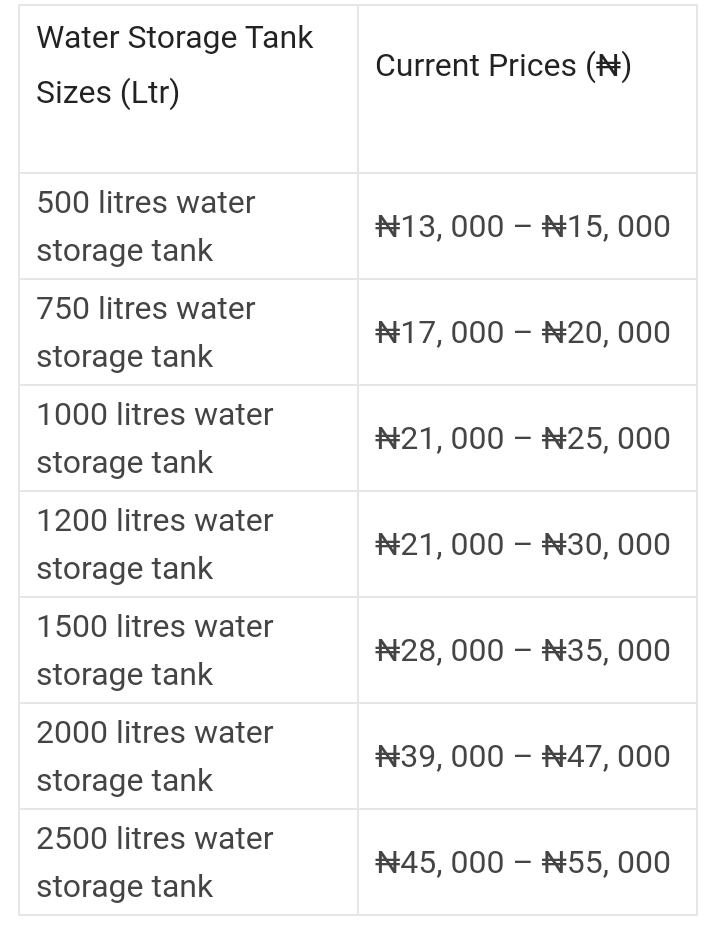The height and width of the screenshot is (927, 718).
Task: Click the ₦45,000 – ₦55,000 price cell
Action: [x=522, y=863]
